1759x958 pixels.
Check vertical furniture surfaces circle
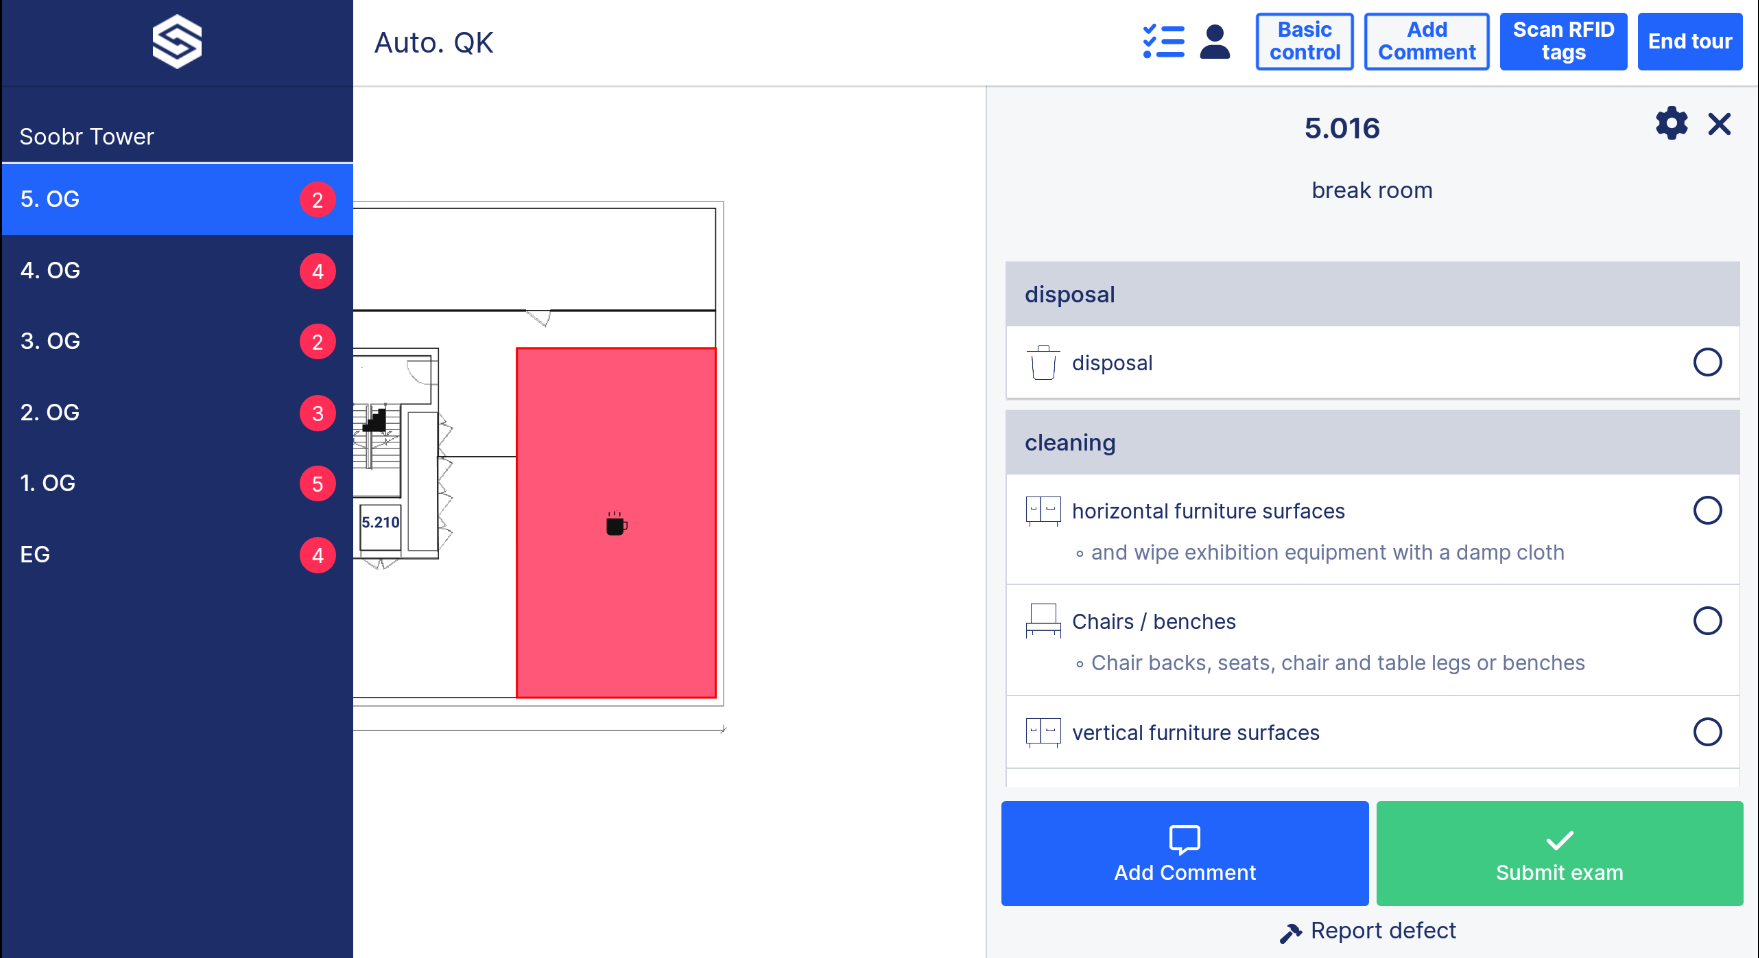[x=1707, y=732]
